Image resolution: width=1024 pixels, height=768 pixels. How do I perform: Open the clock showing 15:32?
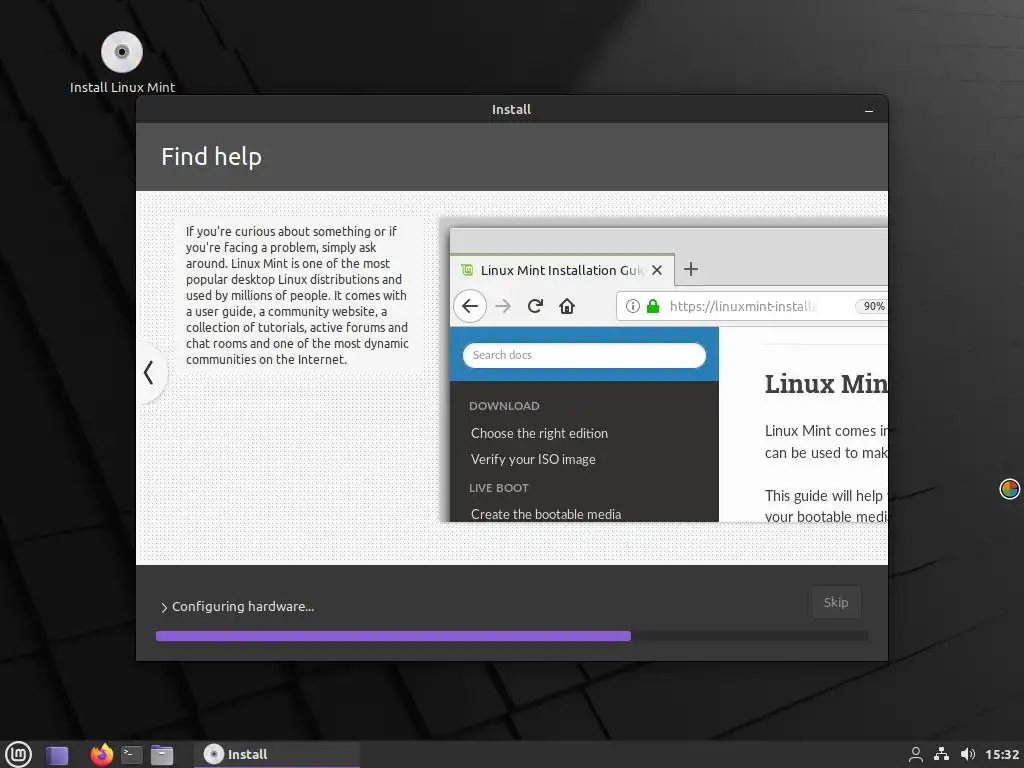tap(1002, 754)
